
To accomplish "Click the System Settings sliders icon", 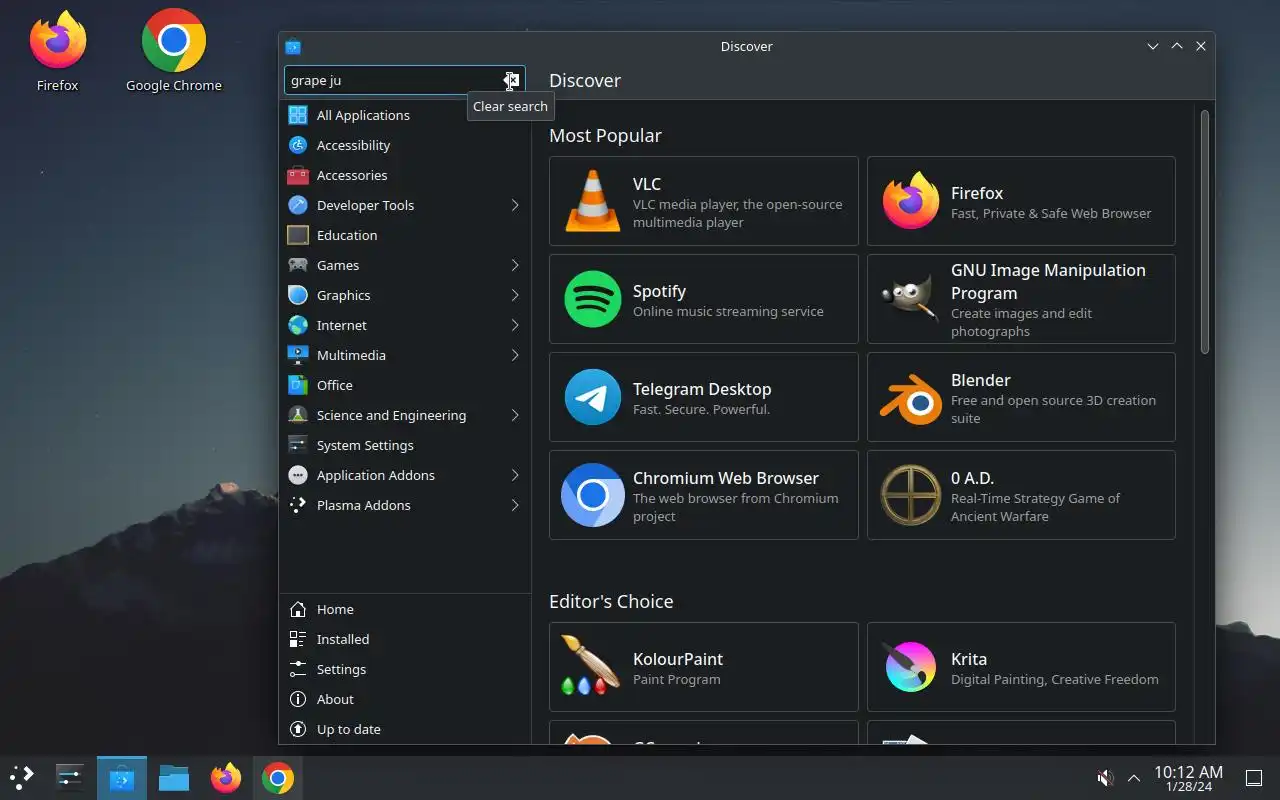I will point(298,445).
